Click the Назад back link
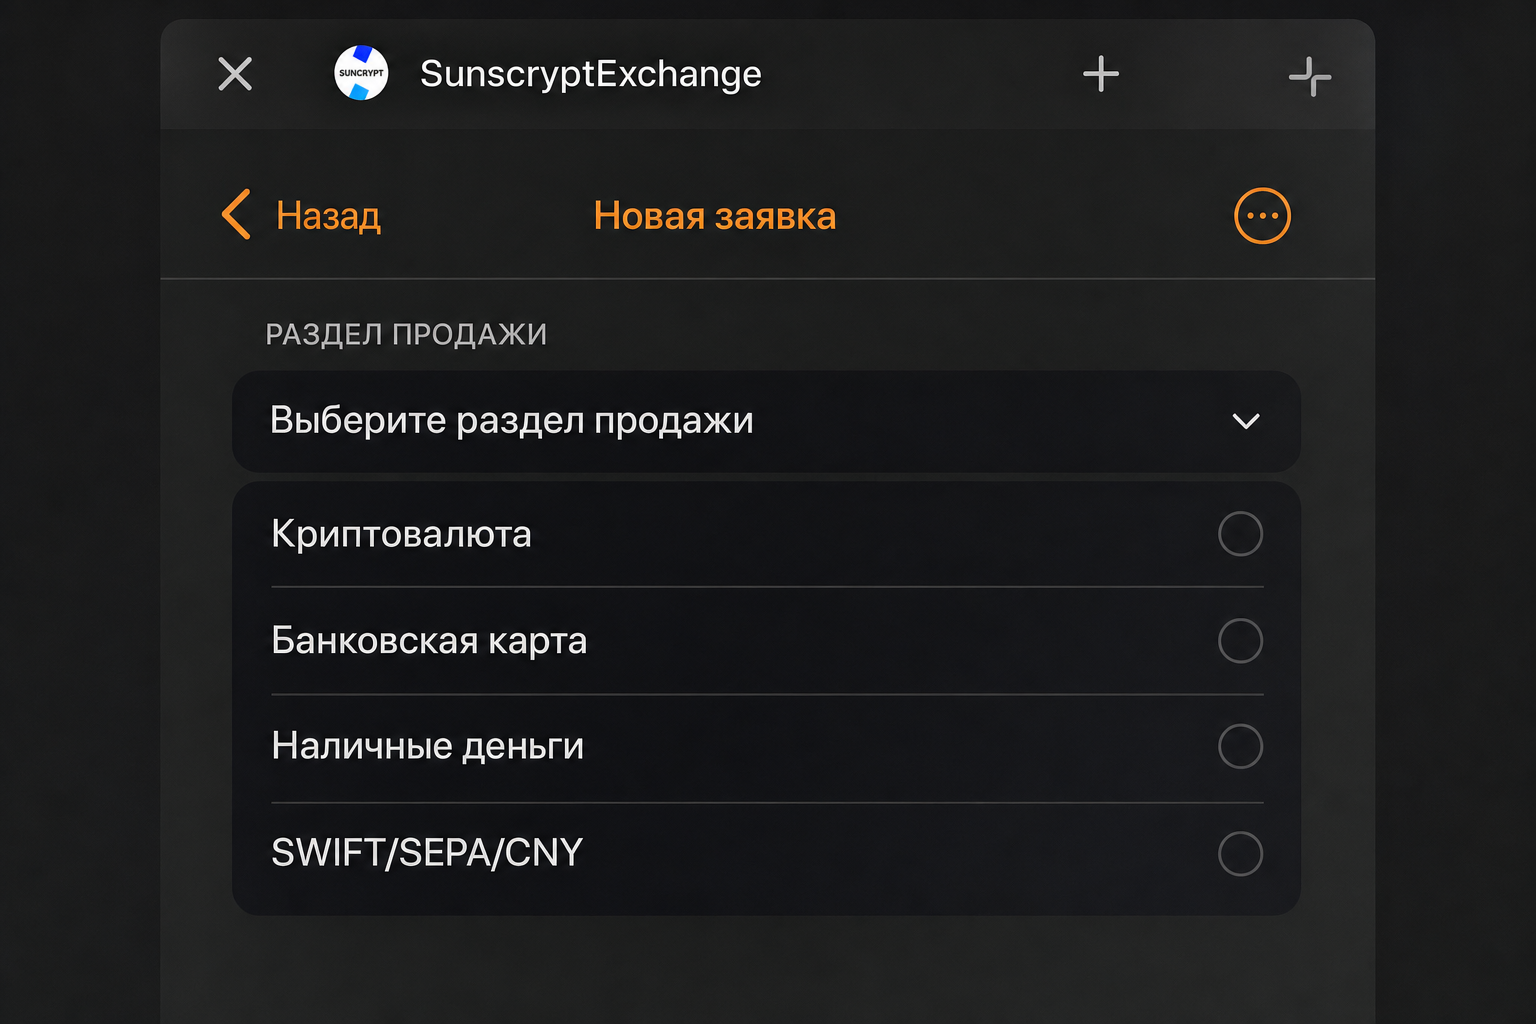 point(328,216)
